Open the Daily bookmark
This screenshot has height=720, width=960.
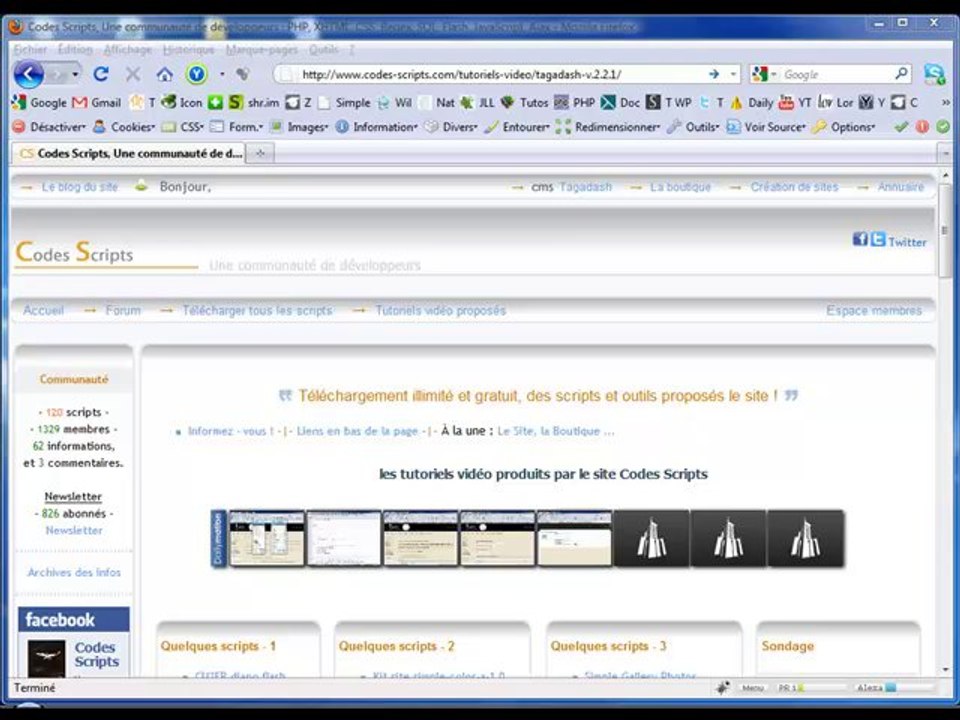point(751,102)
